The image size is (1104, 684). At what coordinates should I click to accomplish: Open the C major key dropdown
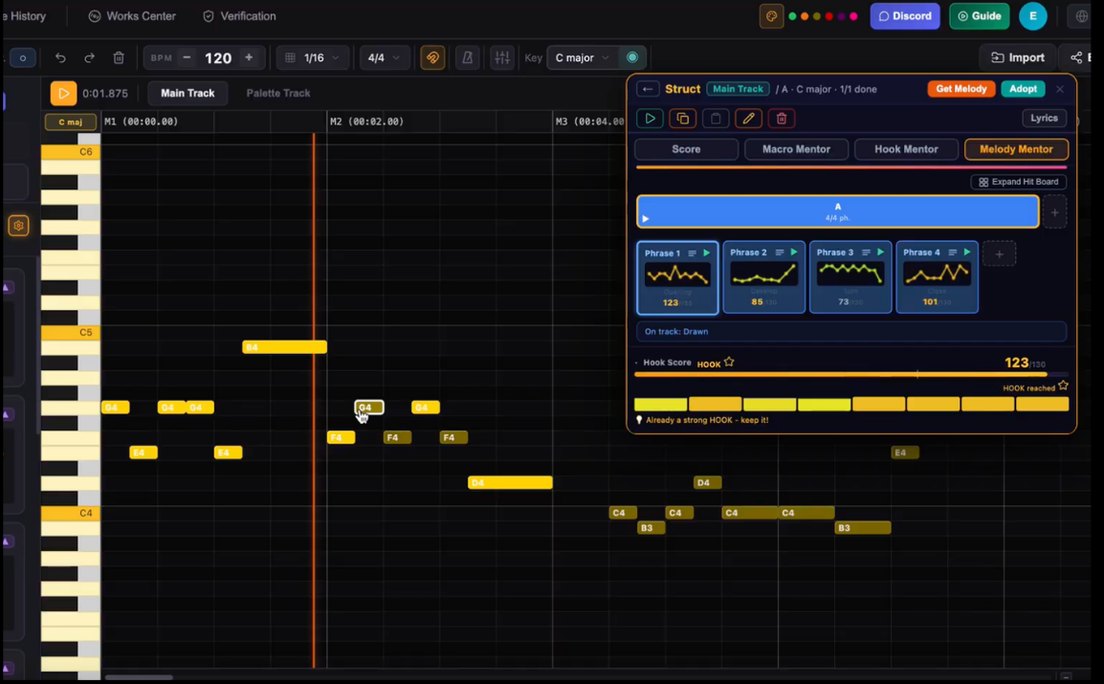coord(582,58)
